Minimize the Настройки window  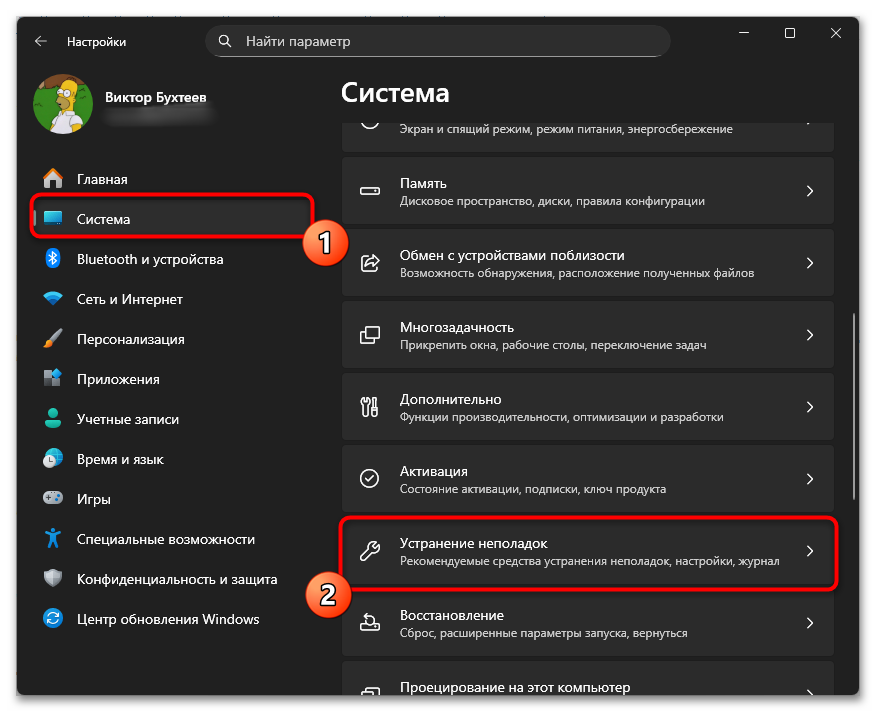[x=744, y=34]
